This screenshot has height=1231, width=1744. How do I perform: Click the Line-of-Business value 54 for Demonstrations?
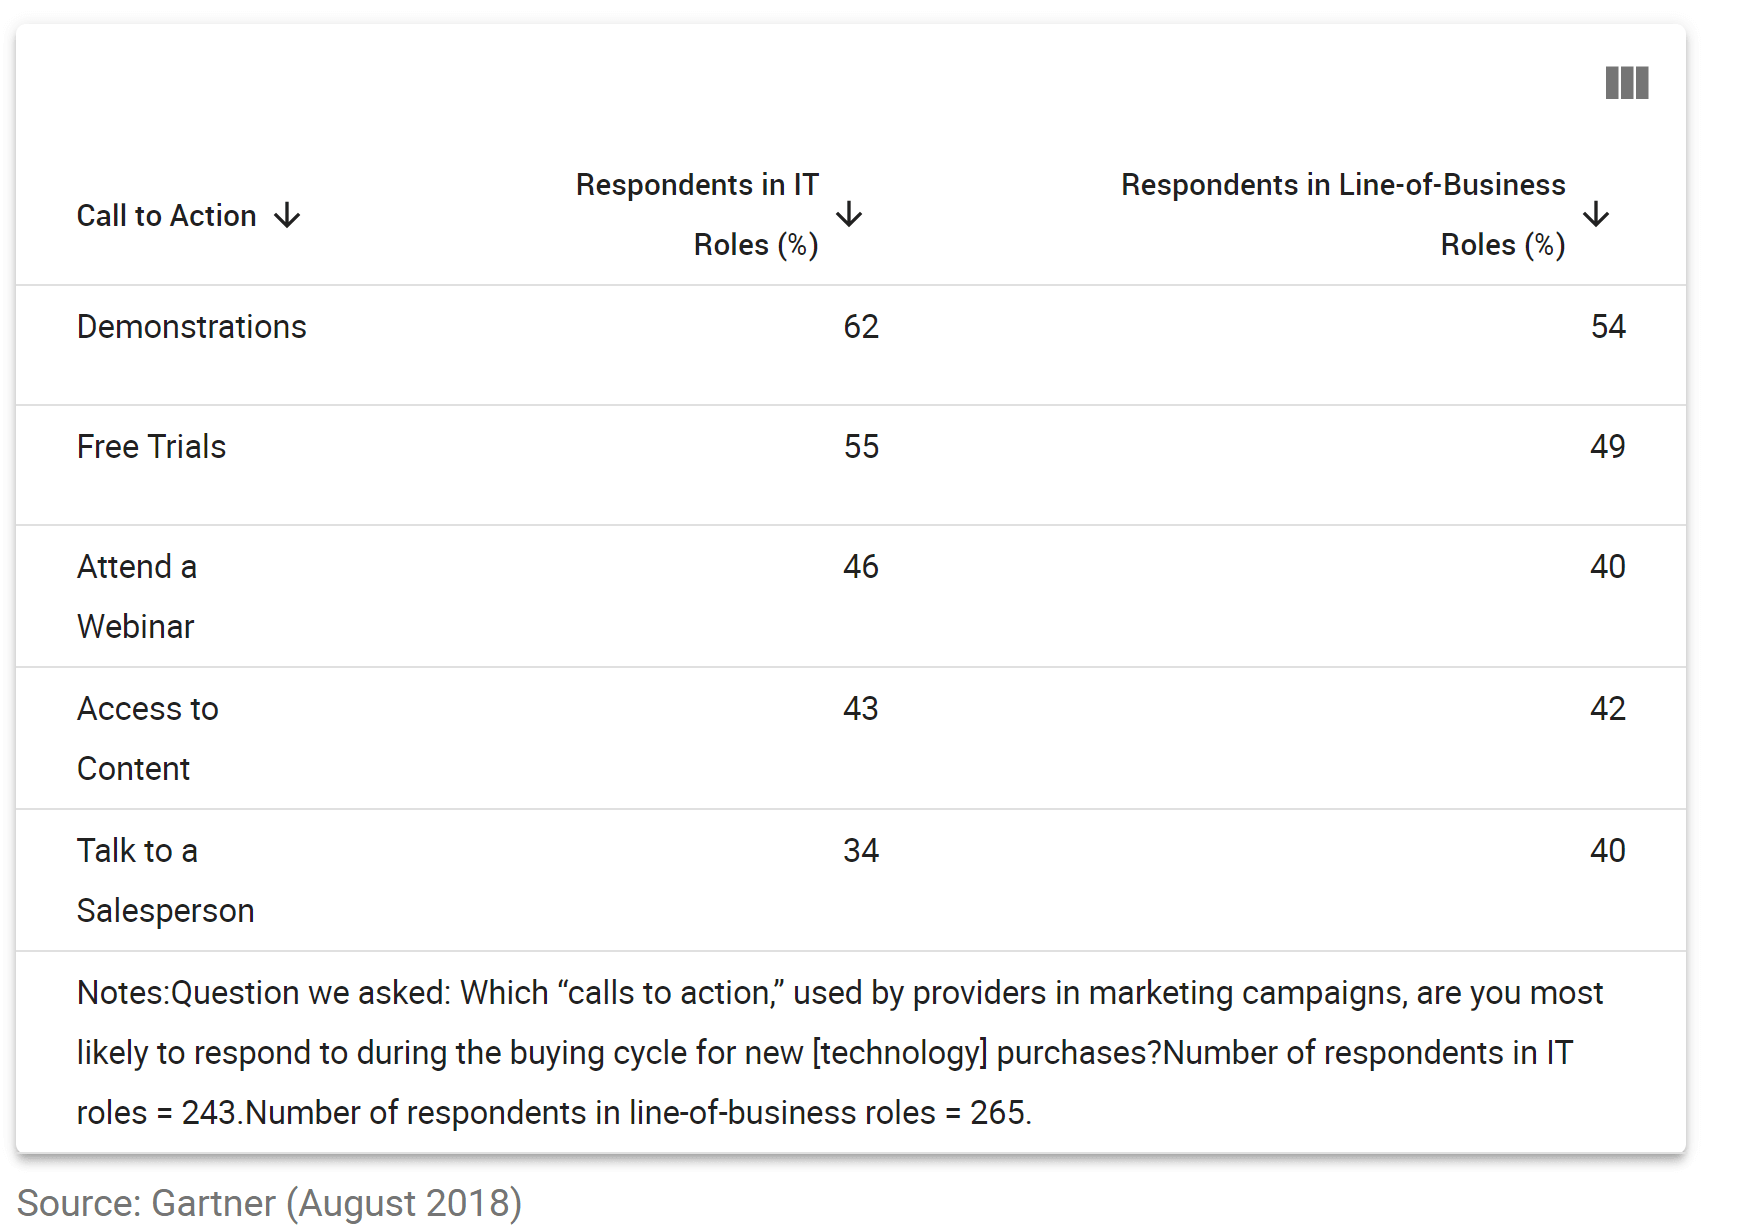pyautogui.click(x=1608, y=327)
